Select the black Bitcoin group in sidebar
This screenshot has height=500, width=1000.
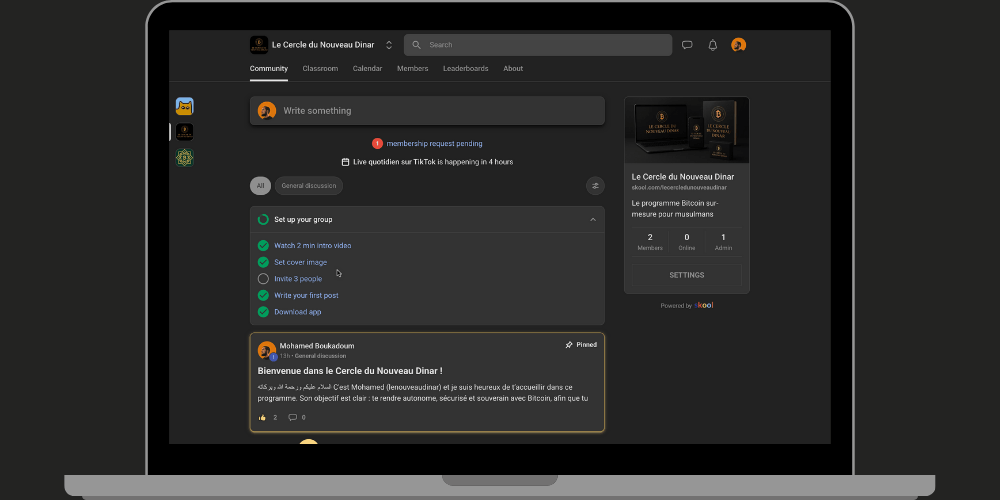(185, 132)
